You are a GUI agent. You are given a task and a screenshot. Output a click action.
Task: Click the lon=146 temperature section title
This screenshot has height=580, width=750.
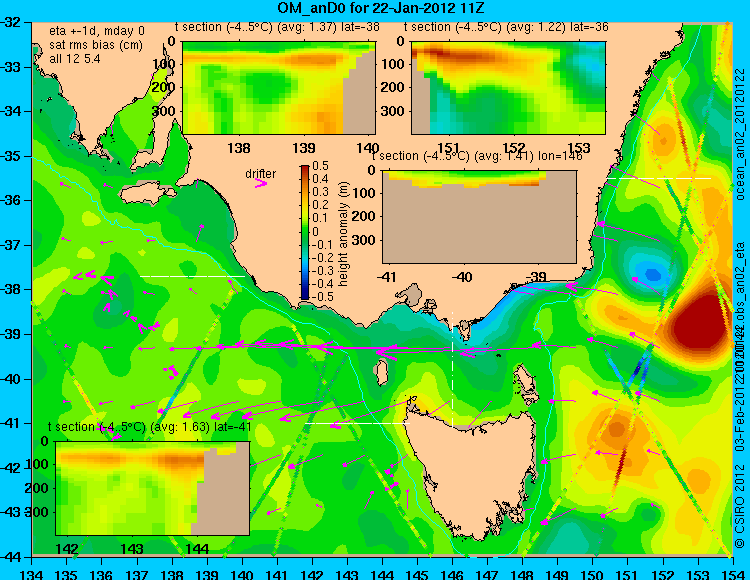(477, 156)
